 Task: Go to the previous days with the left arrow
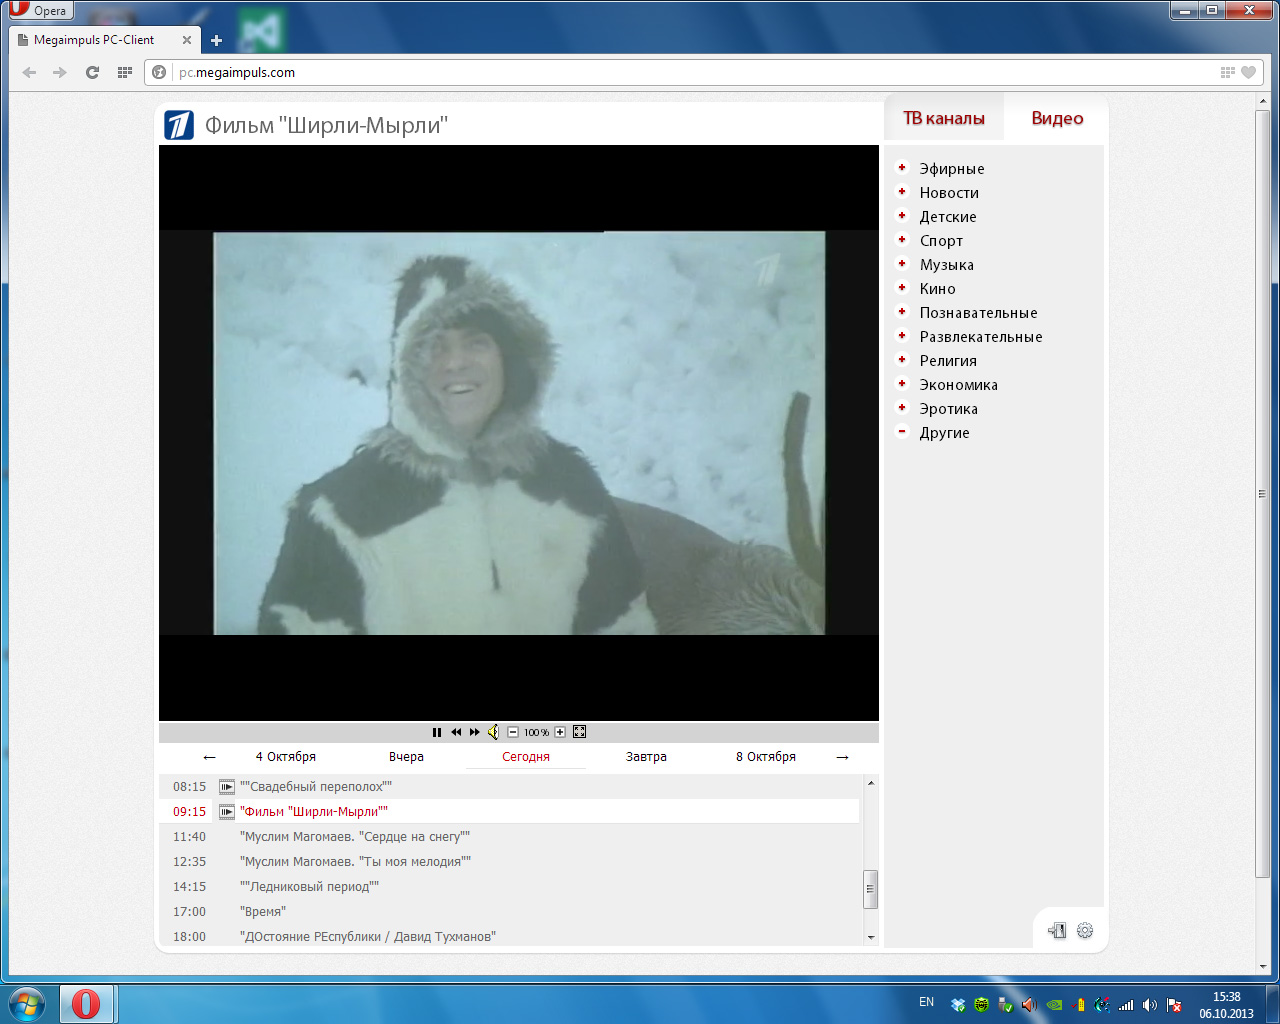coord(209,757)
